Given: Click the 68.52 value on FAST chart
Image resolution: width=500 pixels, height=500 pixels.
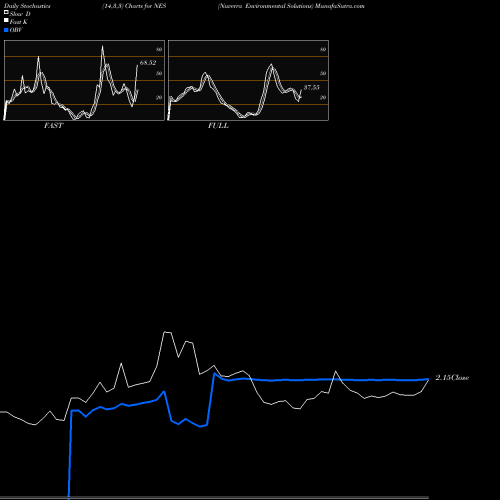Looking at the screenshot, I should tap(148, 63).
